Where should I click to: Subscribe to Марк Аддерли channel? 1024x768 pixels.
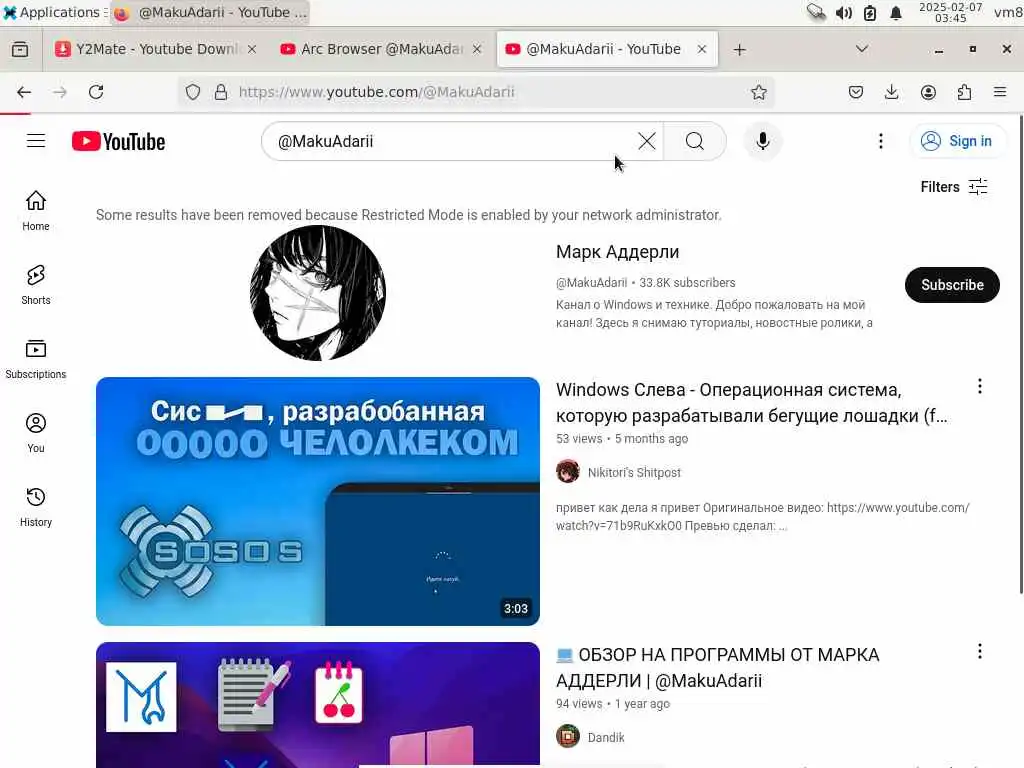pos(952,285)
